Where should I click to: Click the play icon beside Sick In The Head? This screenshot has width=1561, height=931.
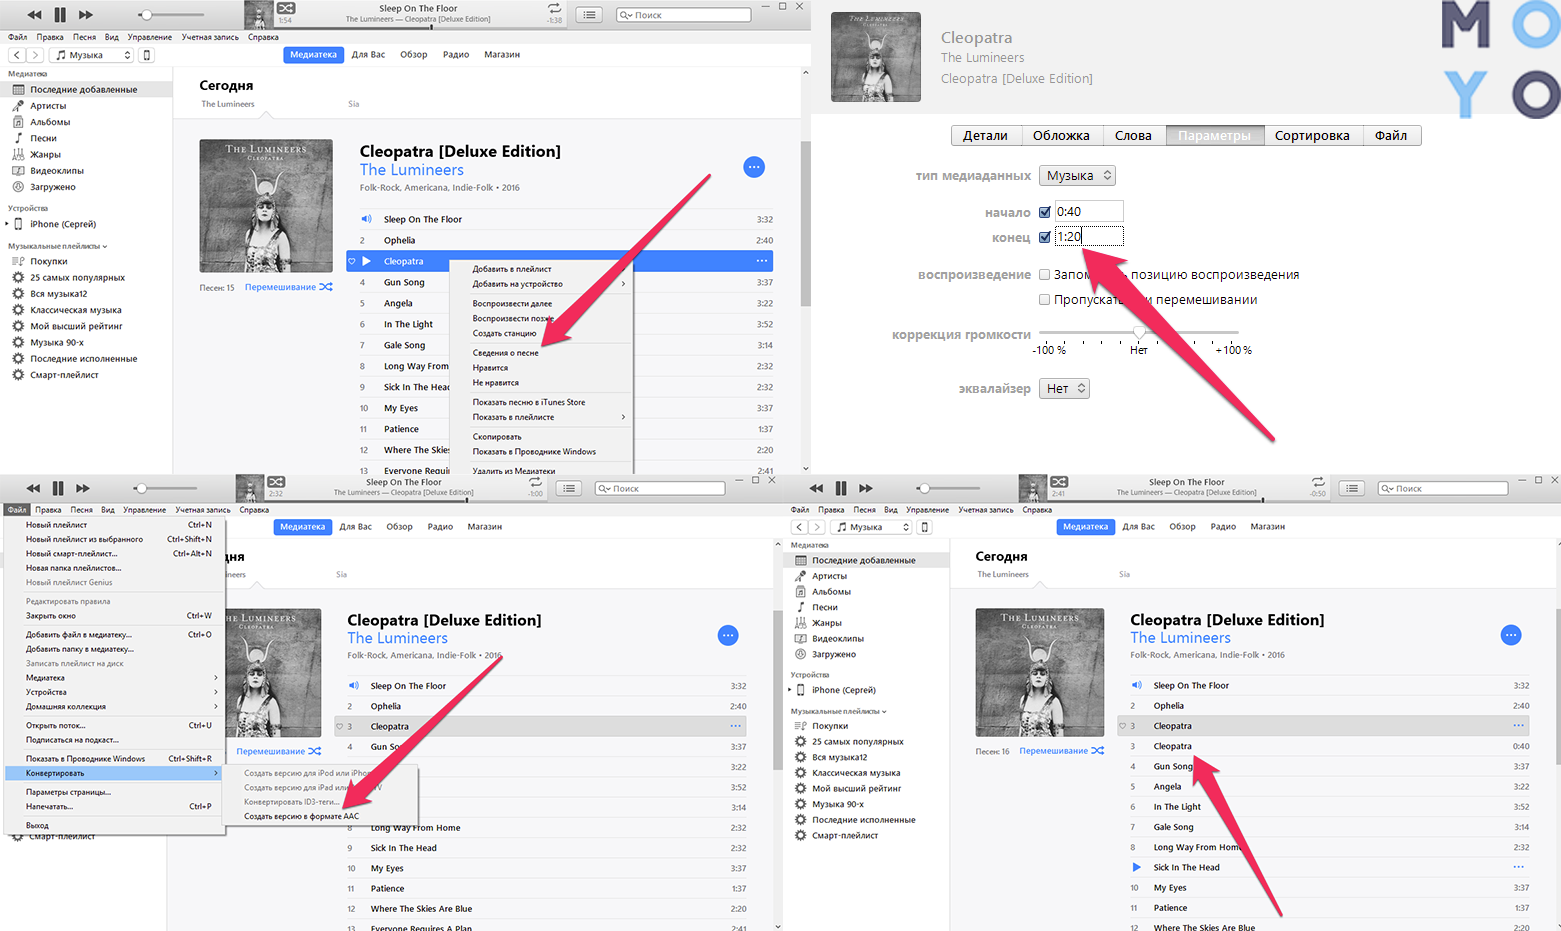[x=1136, y=867]
